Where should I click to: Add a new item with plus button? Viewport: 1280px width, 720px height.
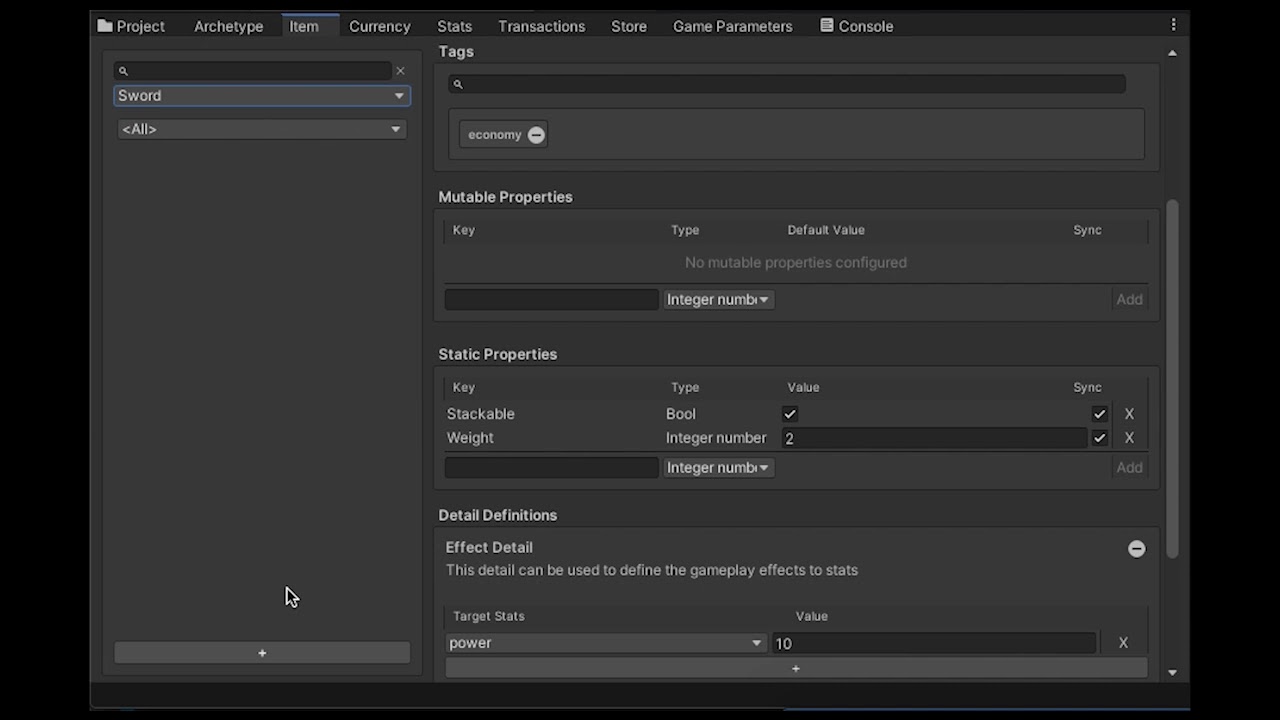click(262, 653)
